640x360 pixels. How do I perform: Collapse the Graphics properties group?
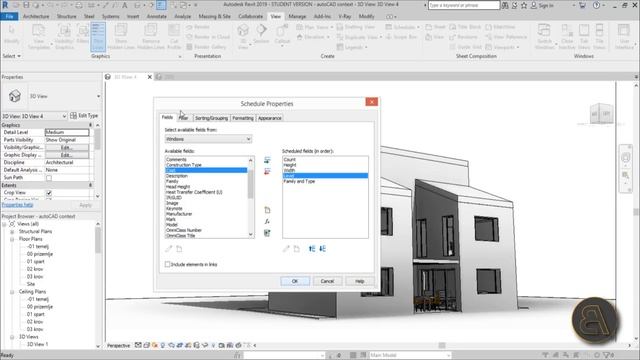coord(90,125)
